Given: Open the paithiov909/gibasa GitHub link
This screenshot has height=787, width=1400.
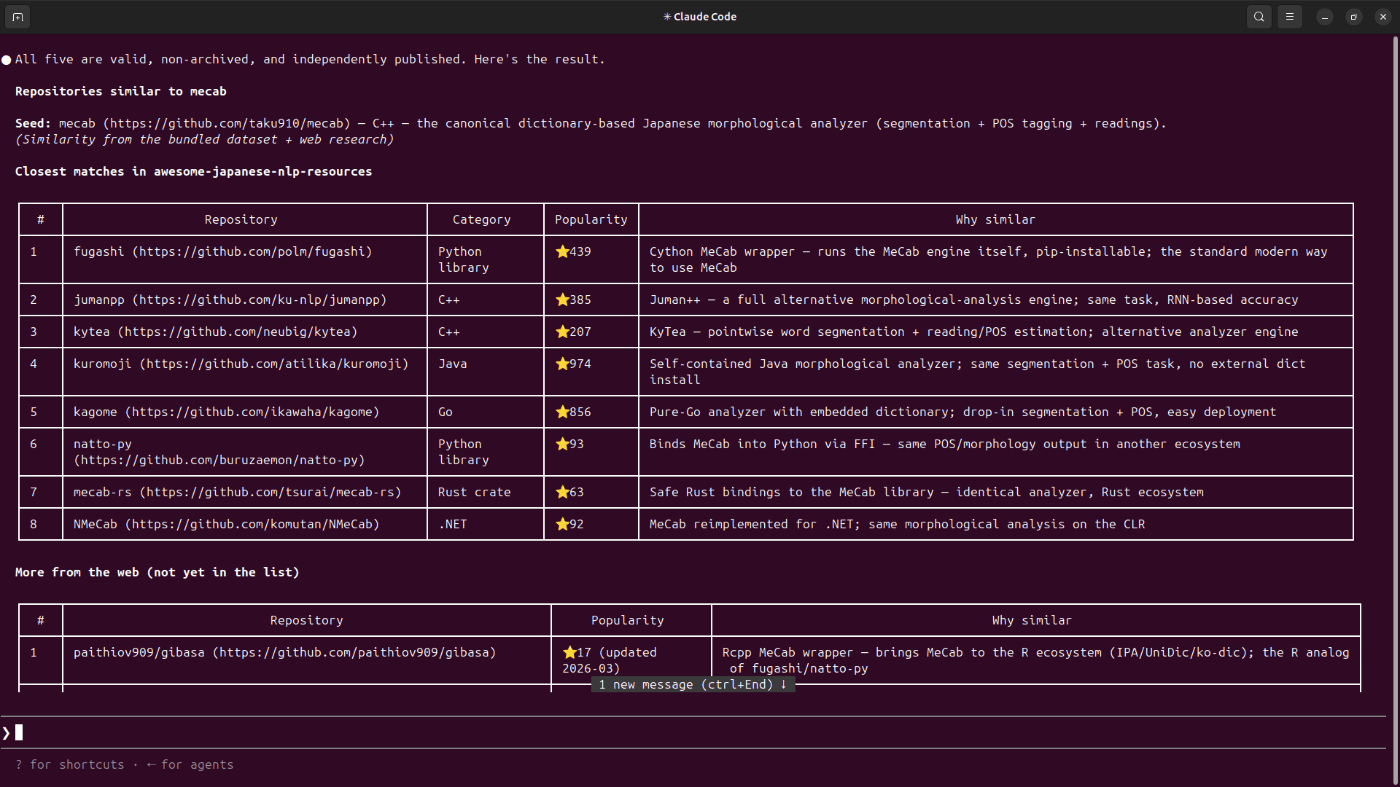Looking at the screenshot, I should 354,652.
